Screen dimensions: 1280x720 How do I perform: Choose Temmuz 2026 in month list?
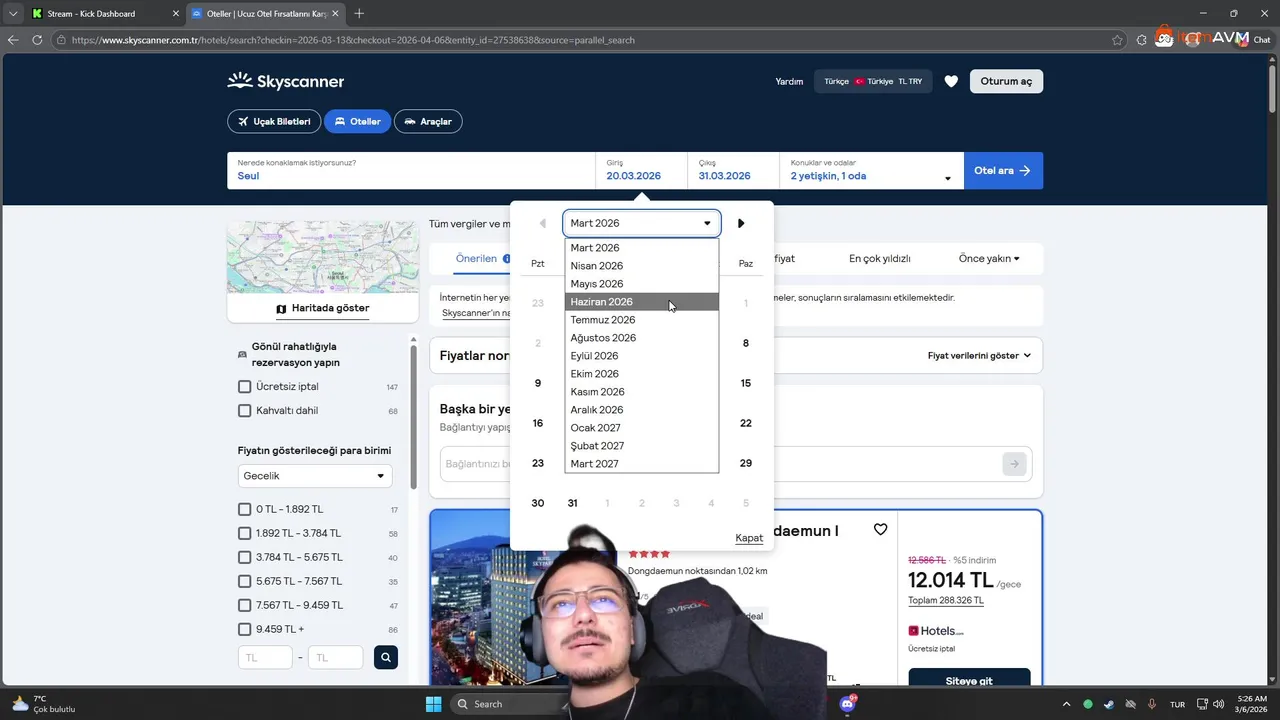pyautogui.click(x=641, y=320)
